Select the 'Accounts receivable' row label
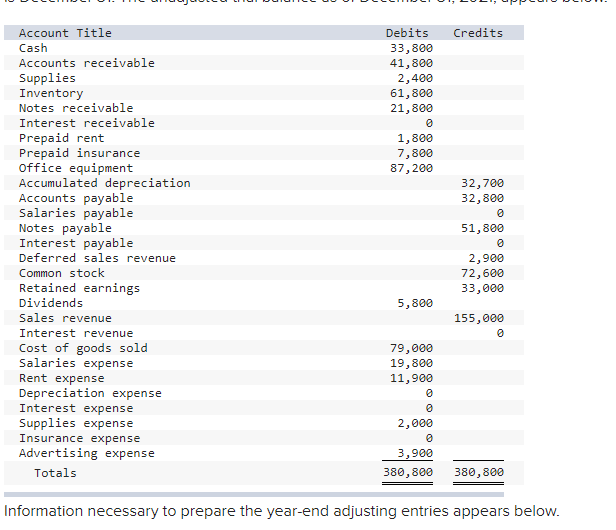The width and height of the screenshot is (616, 530). (87, 63)
